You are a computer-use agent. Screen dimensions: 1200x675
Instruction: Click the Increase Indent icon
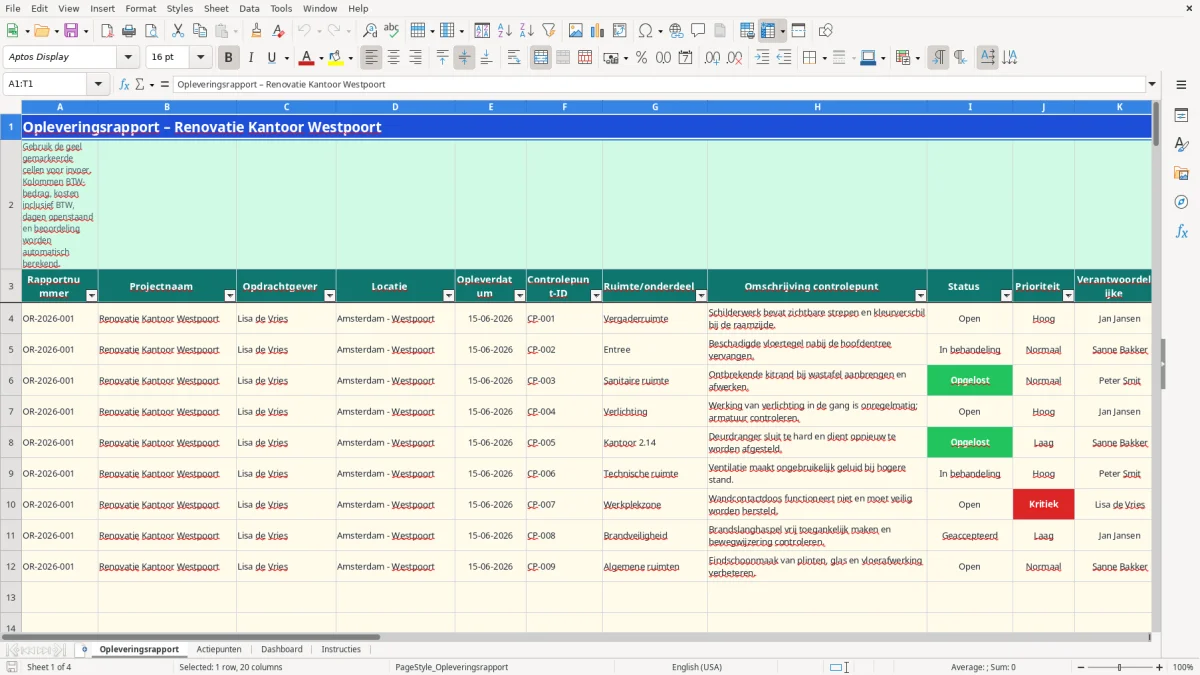click(x=762, y=58)
